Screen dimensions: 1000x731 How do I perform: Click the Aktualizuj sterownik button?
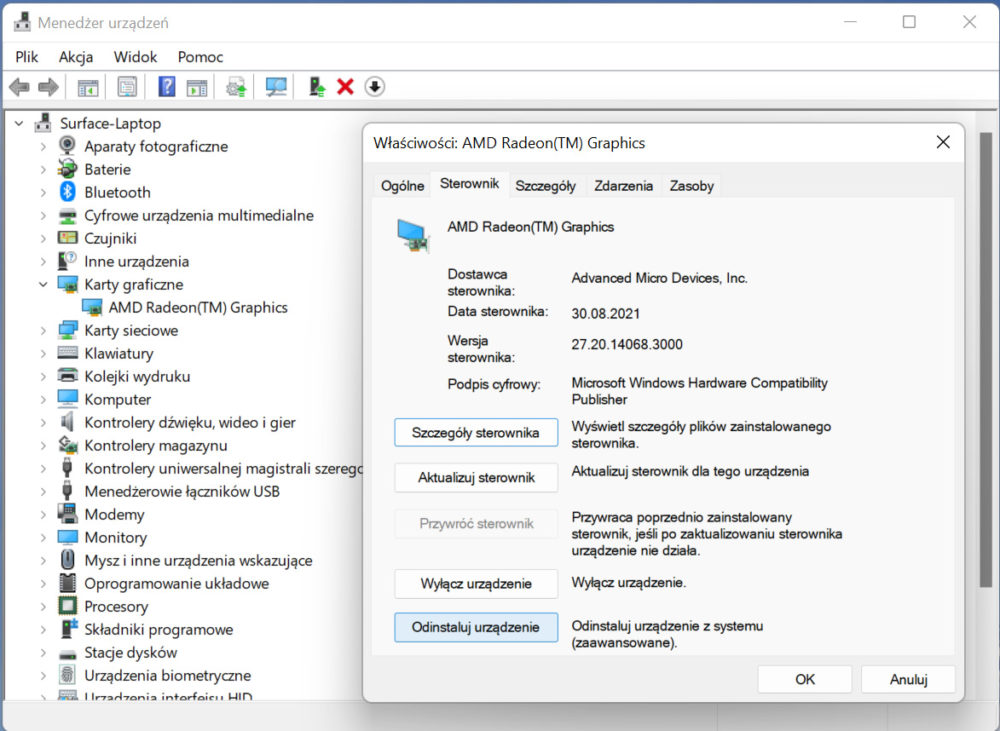[x=476, y=478]
